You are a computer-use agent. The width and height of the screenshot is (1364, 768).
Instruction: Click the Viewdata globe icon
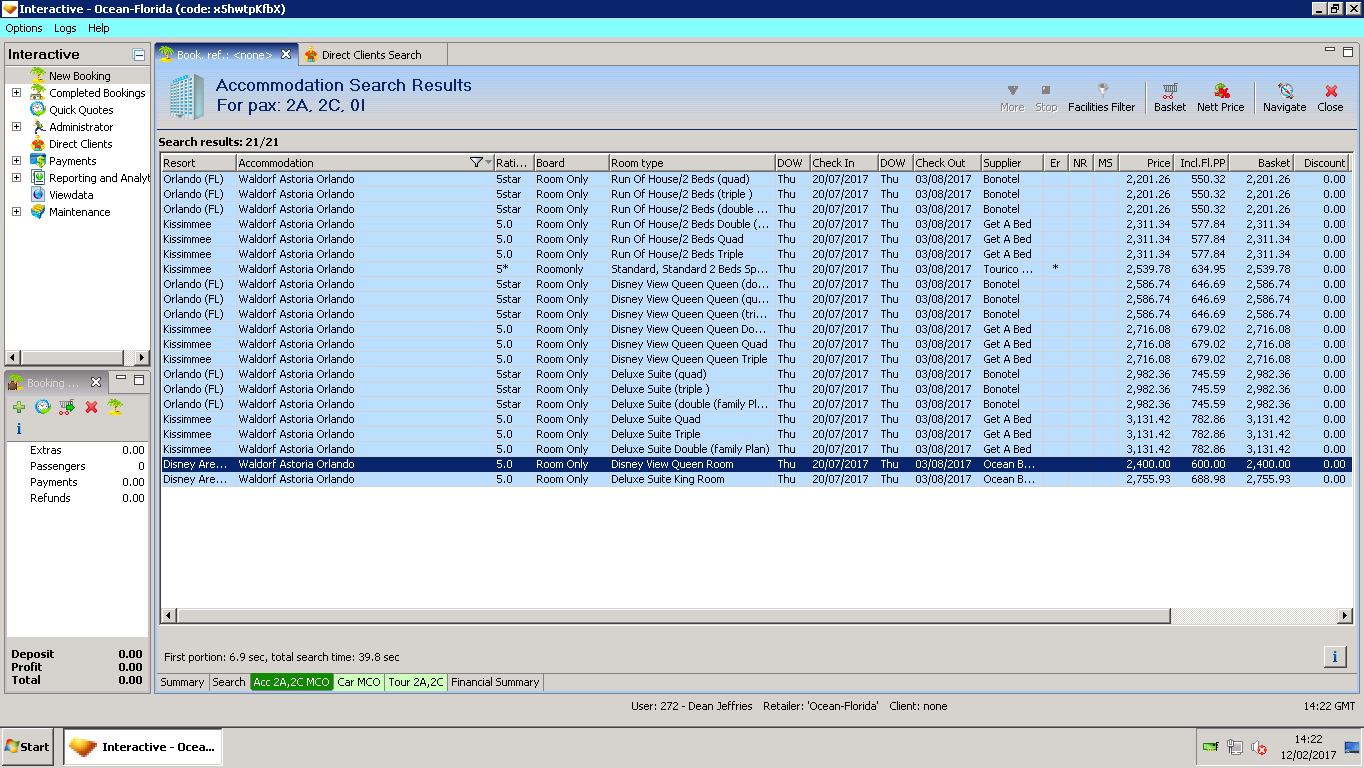point(38,195)
